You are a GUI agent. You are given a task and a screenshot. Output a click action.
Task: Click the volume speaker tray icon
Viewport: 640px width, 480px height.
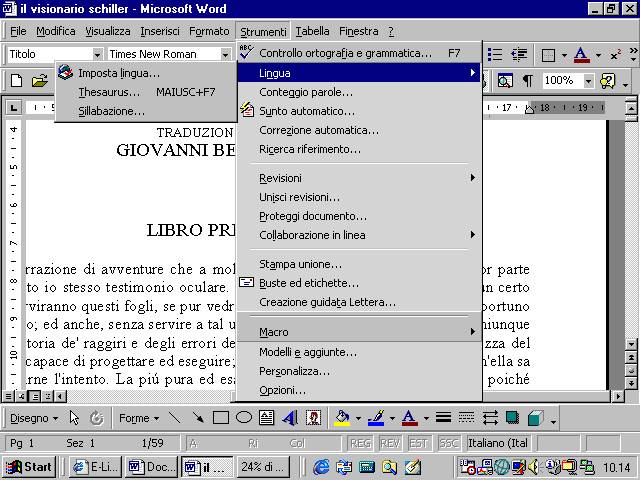533,466
